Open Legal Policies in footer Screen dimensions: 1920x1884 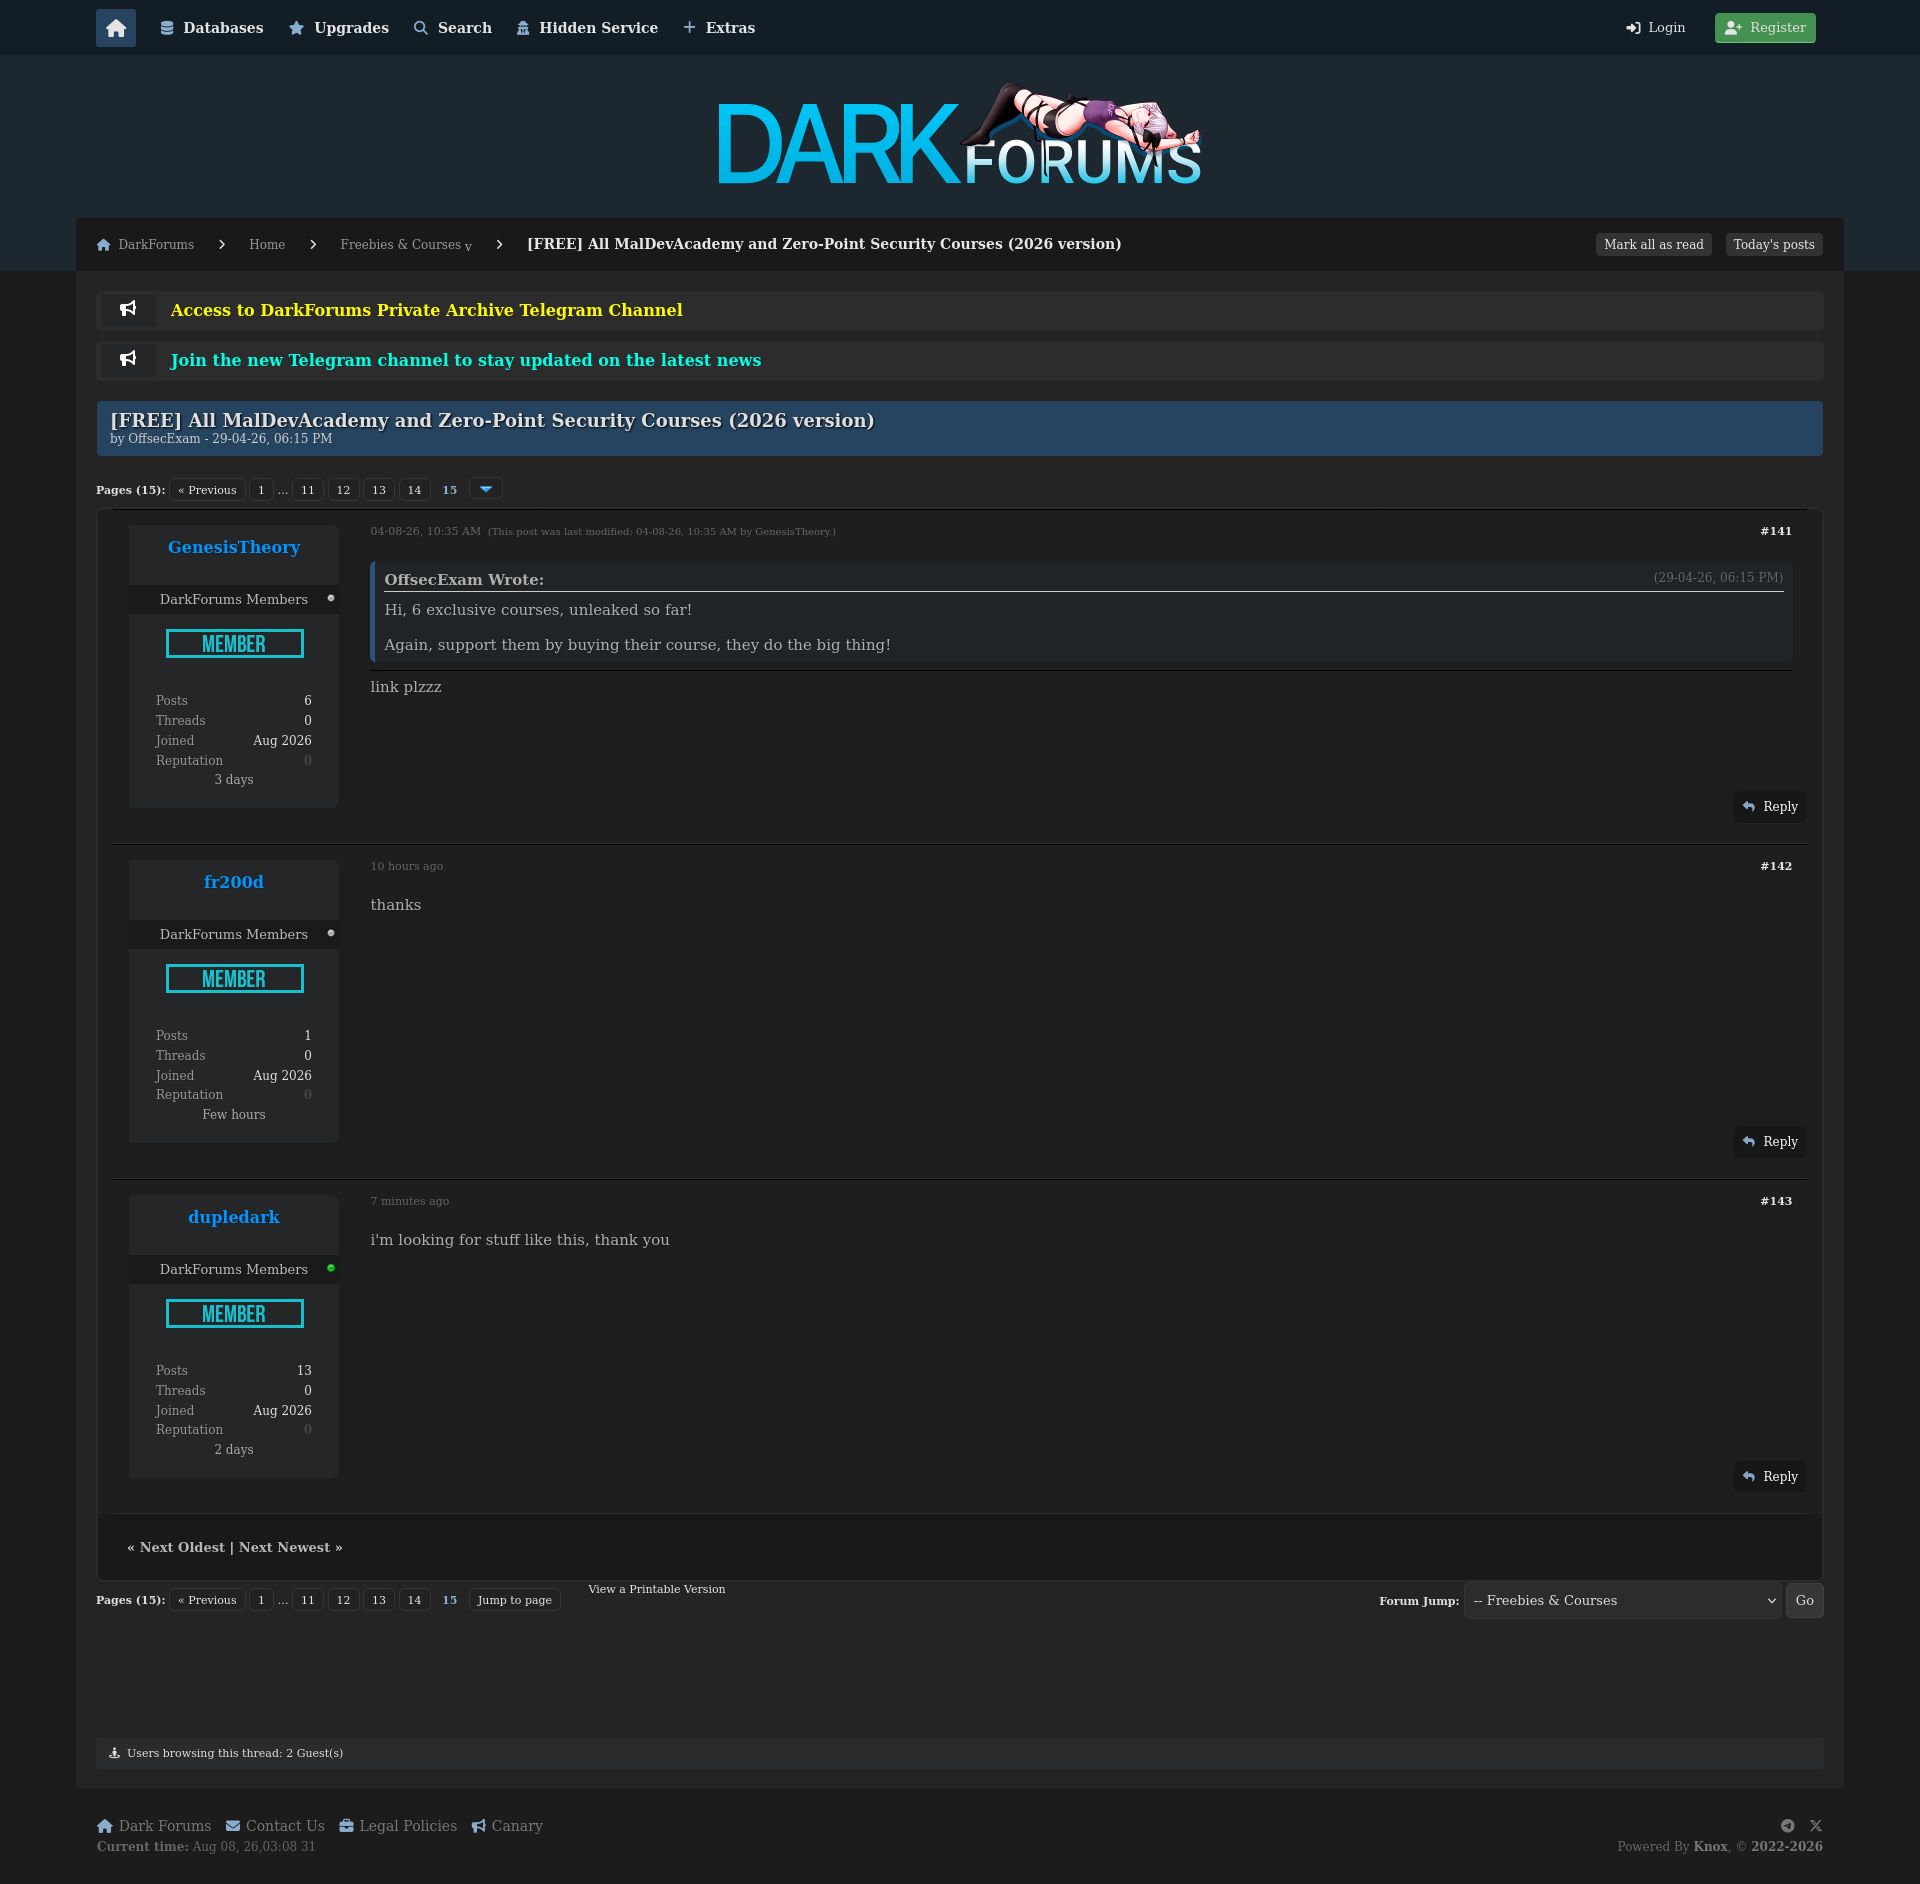coord(398,1826)
